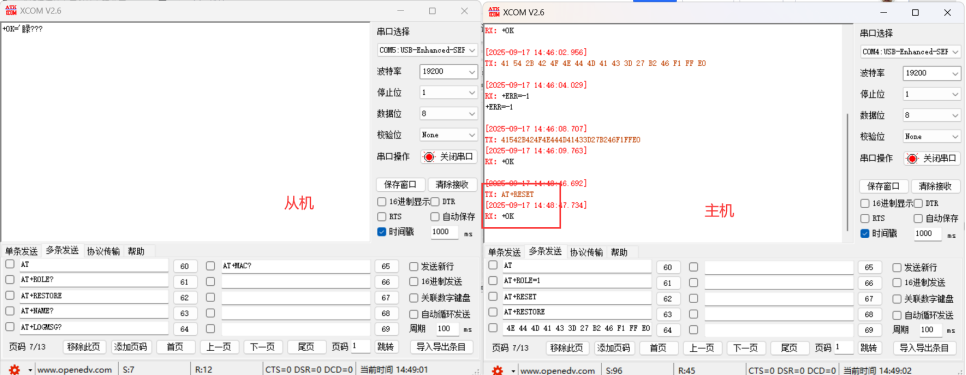This screenshot has width=966, height=375.
Task: Click the AT+LOGMSG? input field in COM5 window
Action: tap(93, 328)
